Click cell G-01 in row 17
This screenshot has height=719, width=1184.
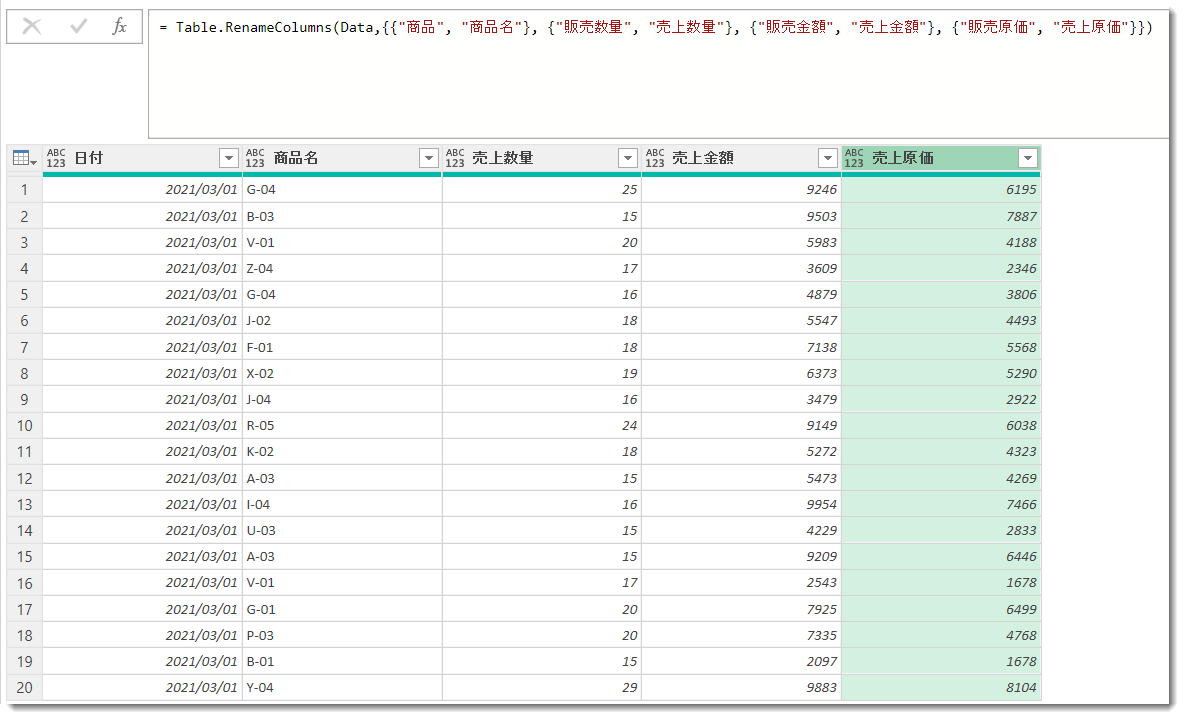[x=341, y=609]
